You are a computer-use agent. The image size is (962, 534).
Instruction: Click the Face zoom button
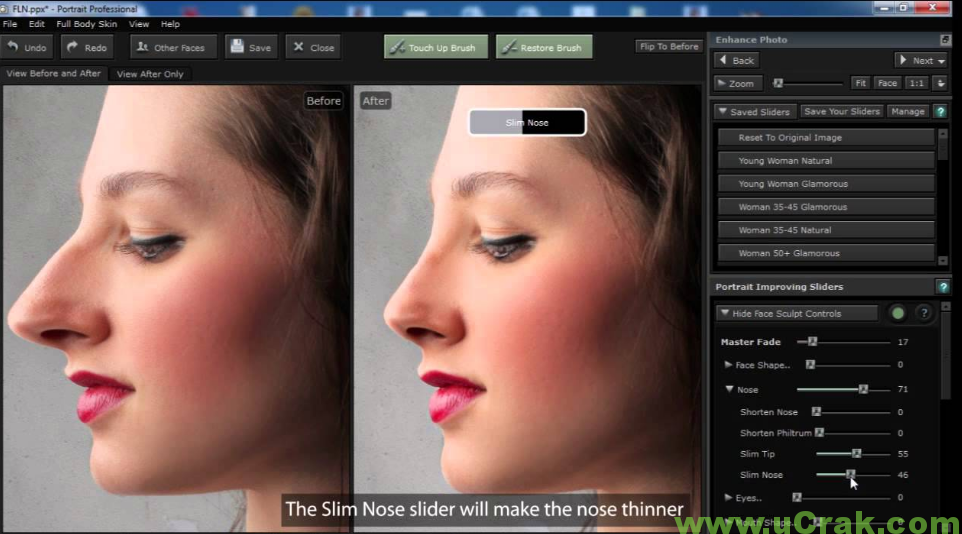887,83
